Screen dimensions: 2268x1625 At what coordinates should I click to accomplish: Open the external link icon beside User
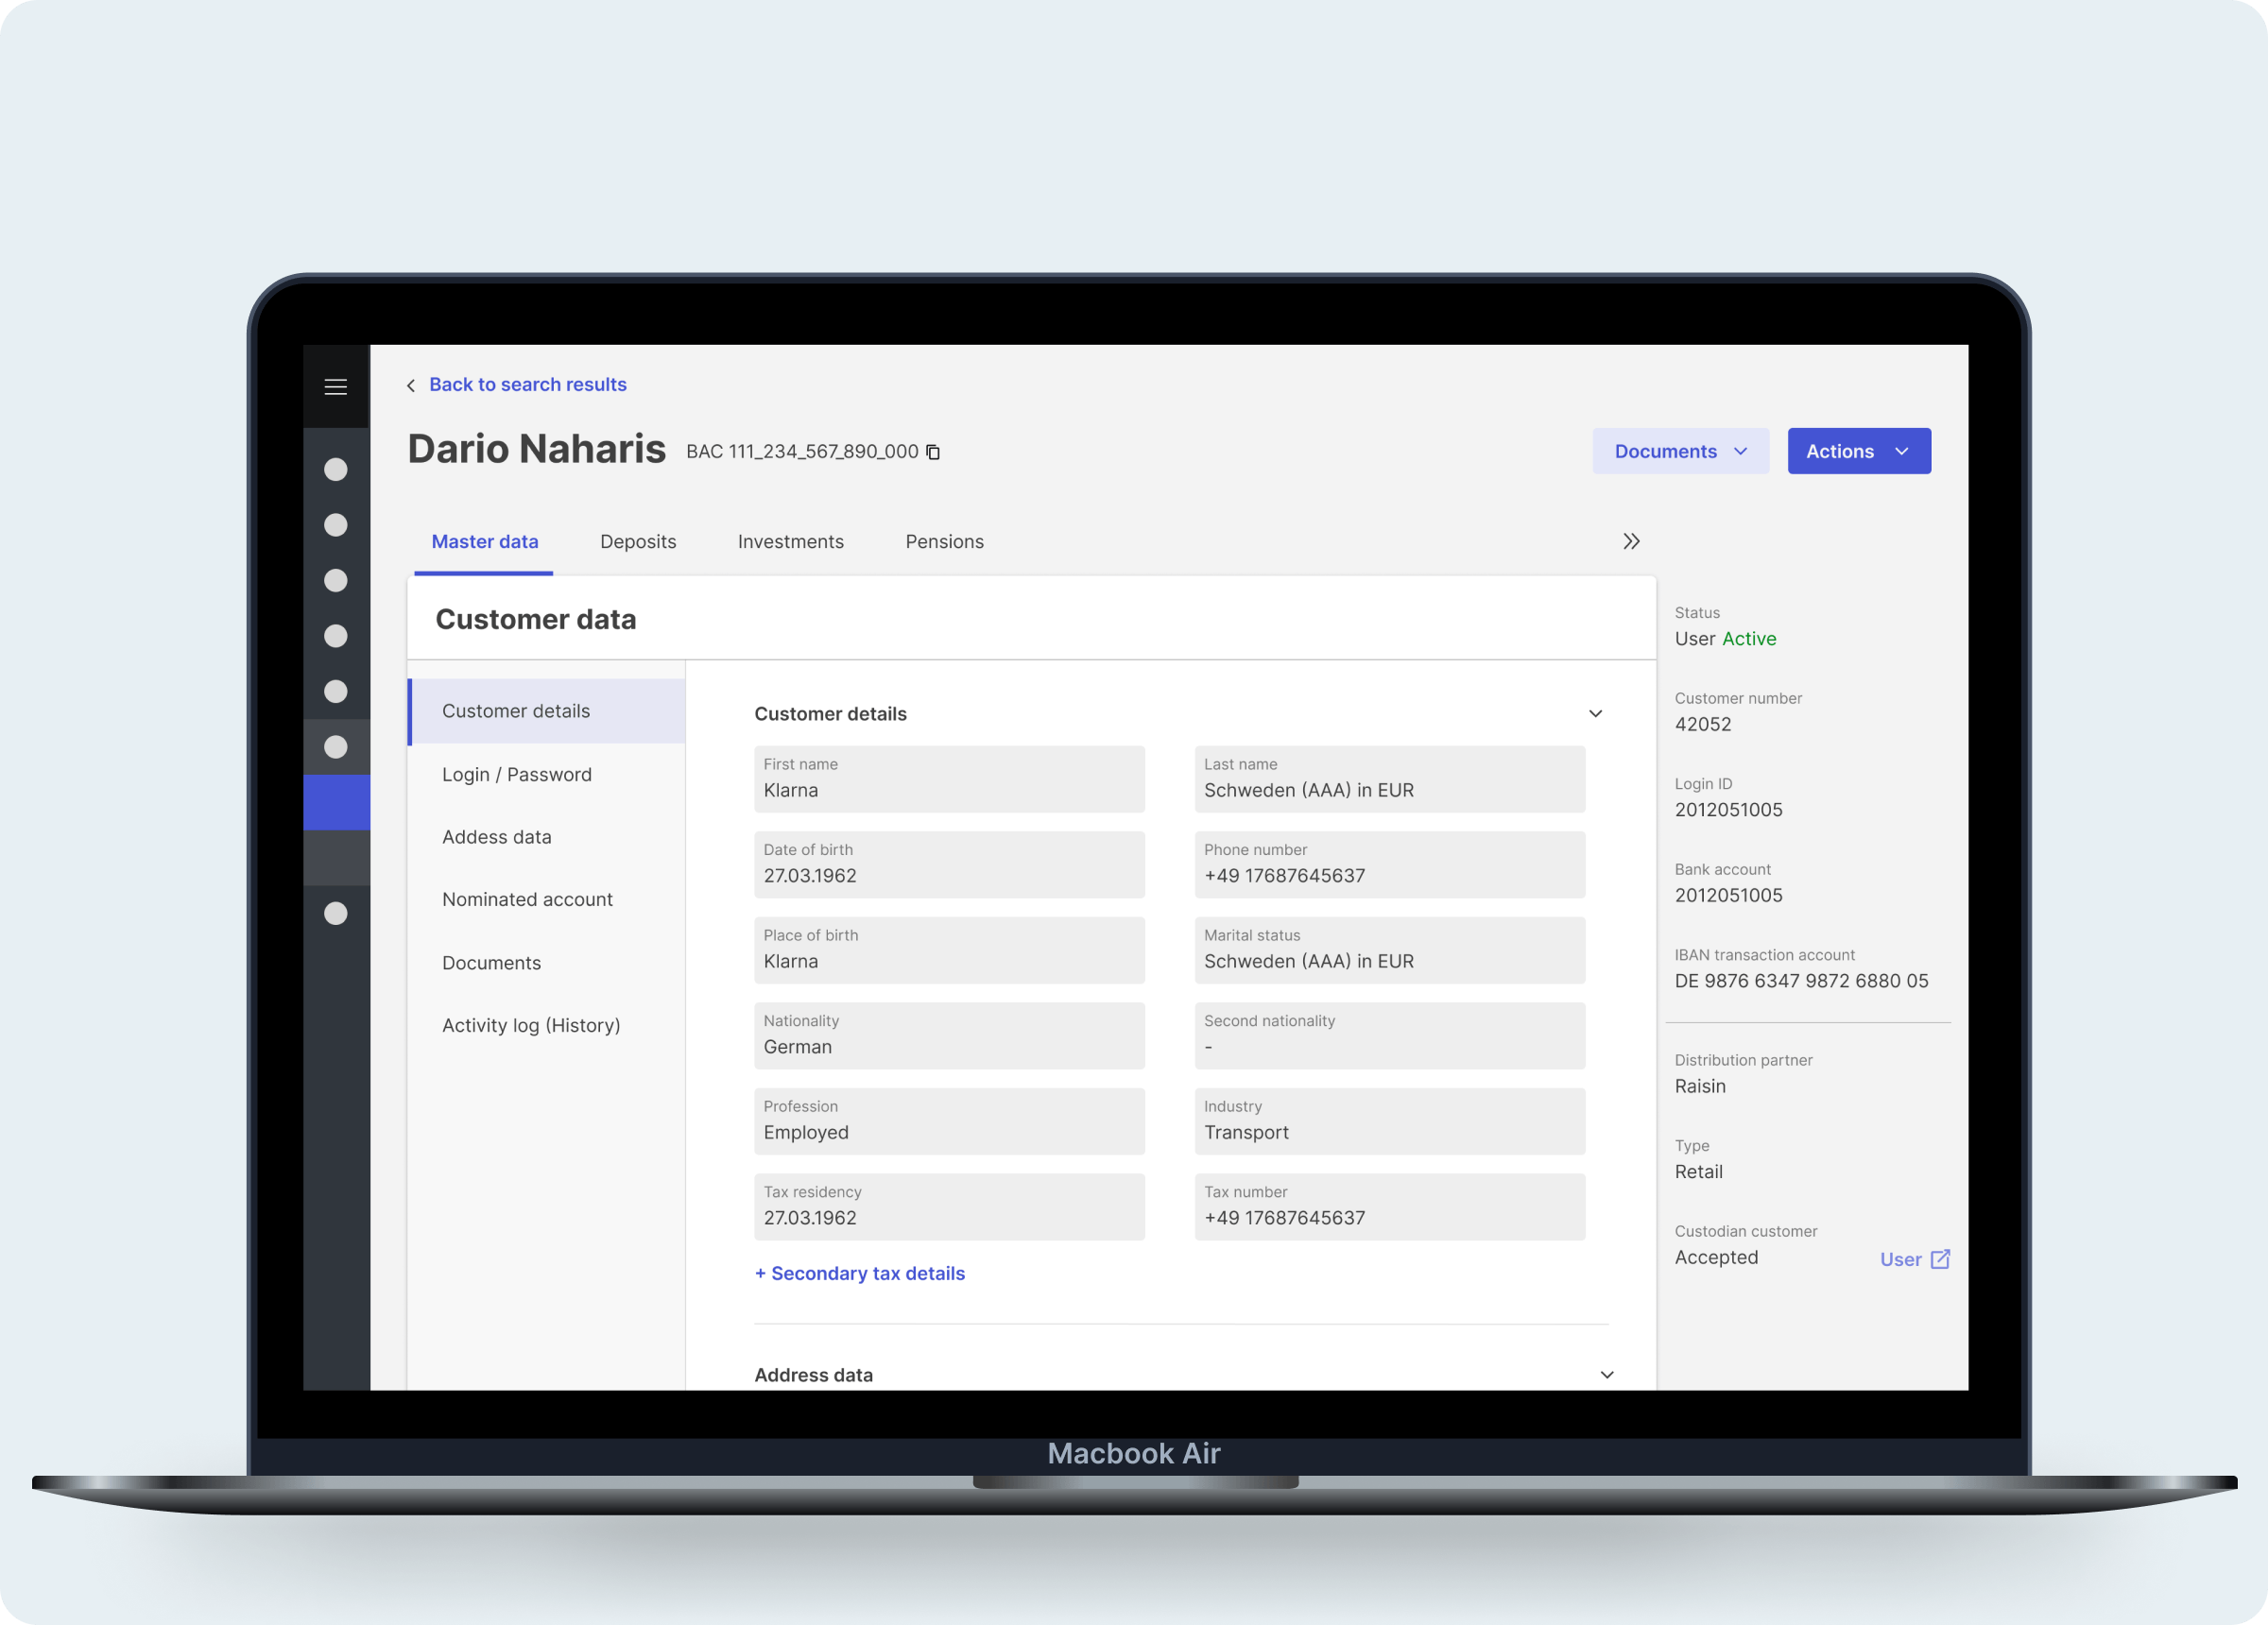(x=1940, y=1259)
